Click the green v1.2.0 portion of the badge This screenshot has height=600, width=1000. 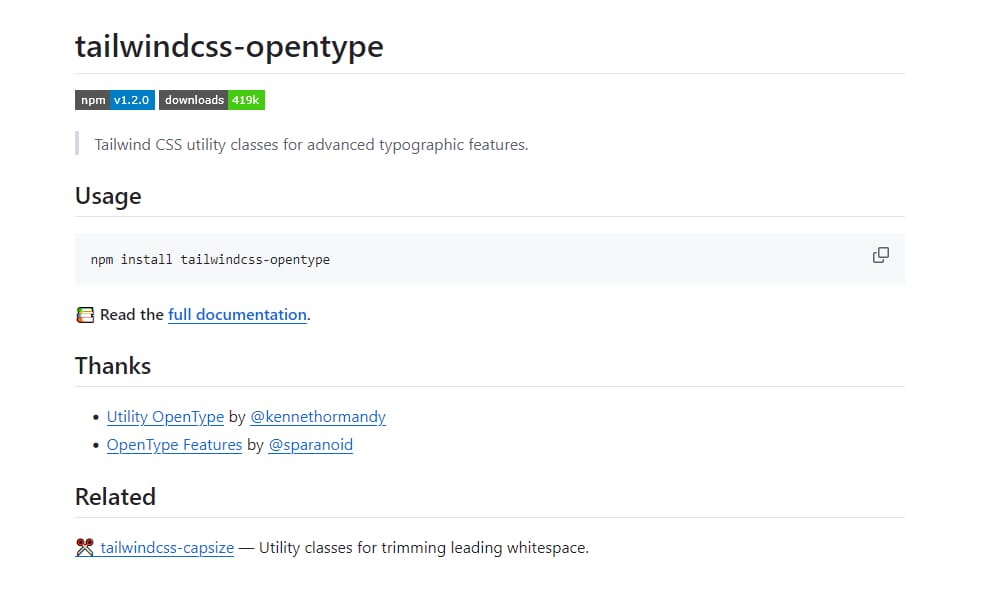(x=131, y=99)
